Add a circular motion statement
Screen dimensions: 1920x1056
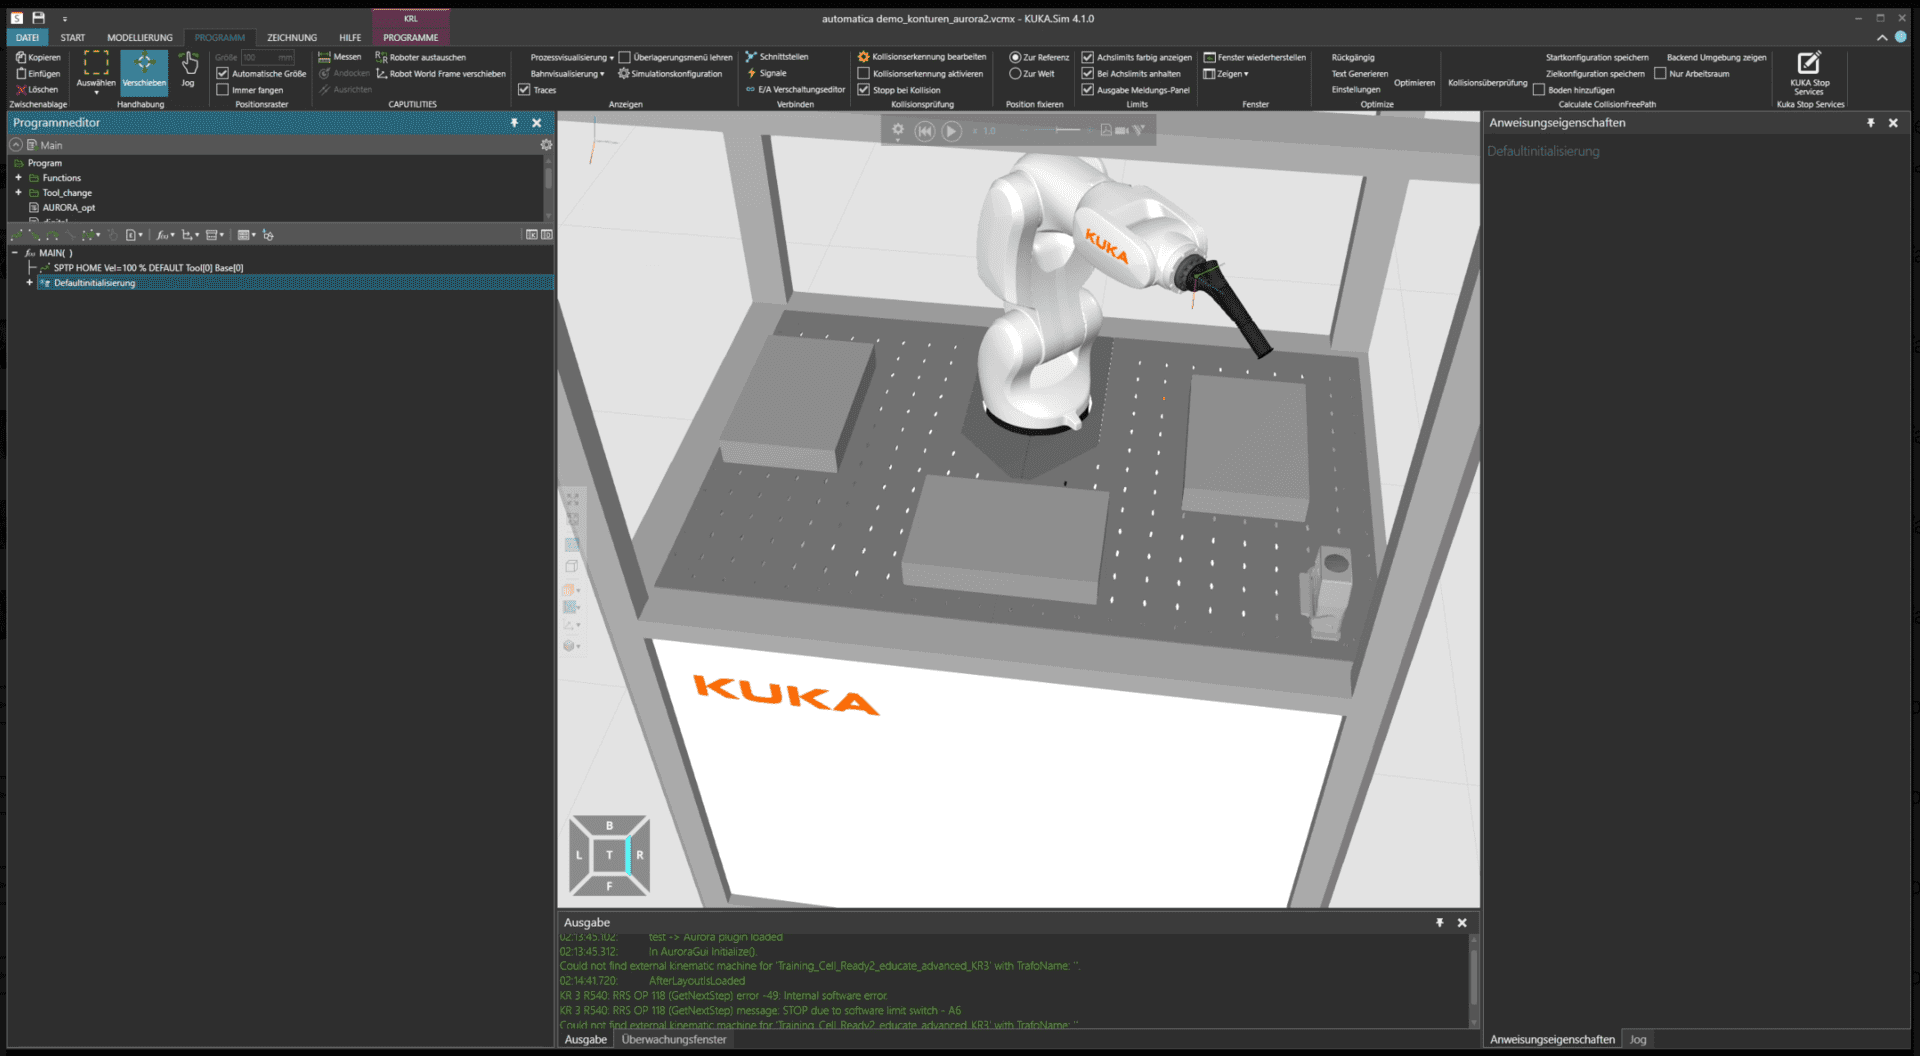[x=54, y=235]
